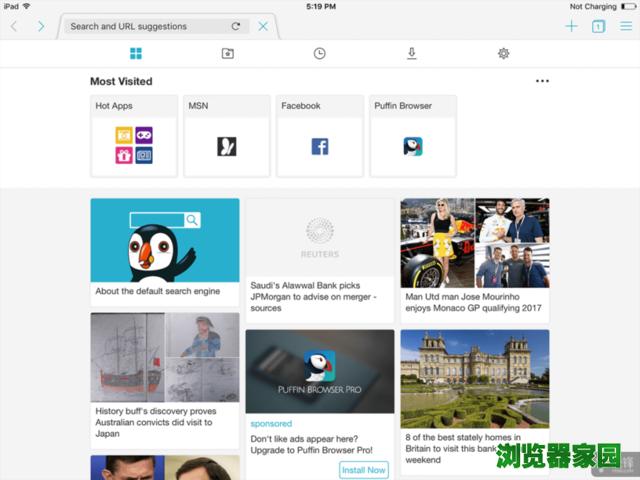Focus the Search and URL input field
This screenshot has width=640, height=480.
click(x=145, y=26)
